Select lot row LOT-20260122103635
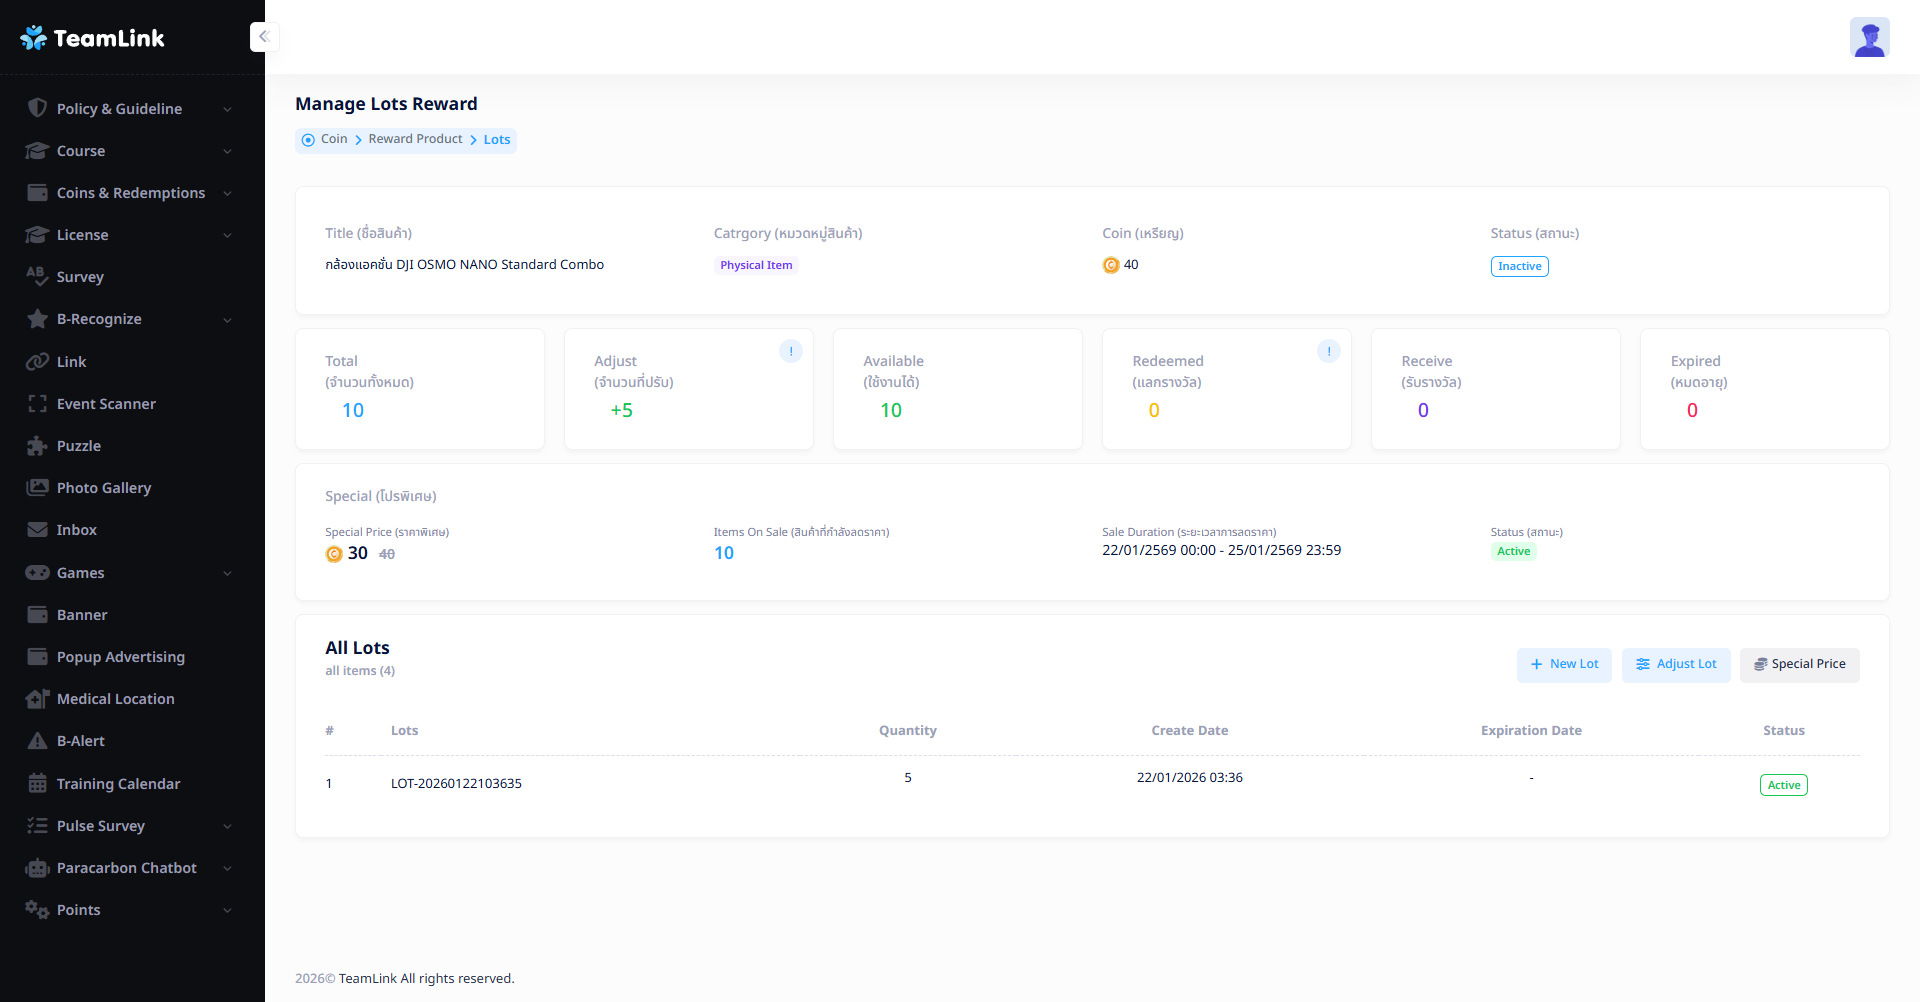 click(456, 784)
